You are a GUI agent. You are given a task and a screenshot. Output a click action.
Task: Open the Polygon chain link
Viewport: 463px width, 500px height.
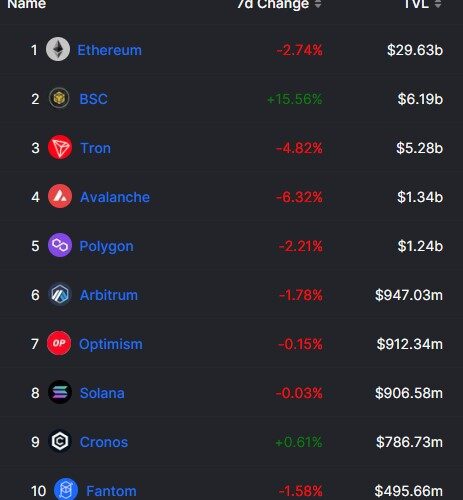[106, 246]
